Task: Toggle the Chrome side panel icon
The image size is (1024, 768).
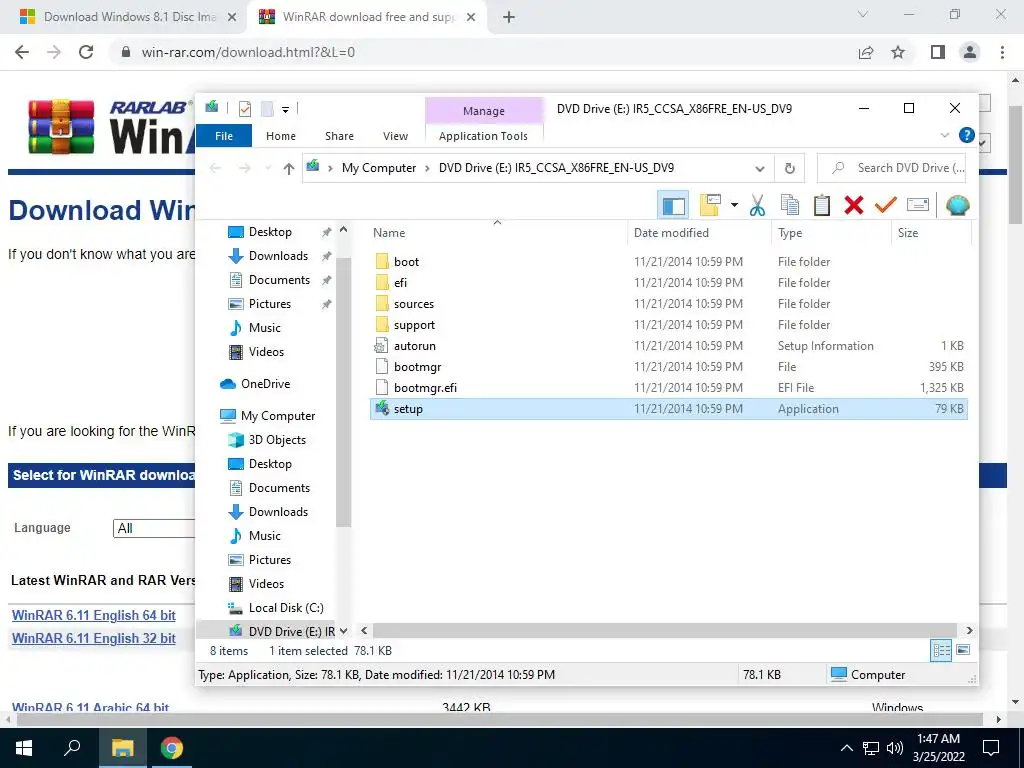Action: click(x=938, y=52)
